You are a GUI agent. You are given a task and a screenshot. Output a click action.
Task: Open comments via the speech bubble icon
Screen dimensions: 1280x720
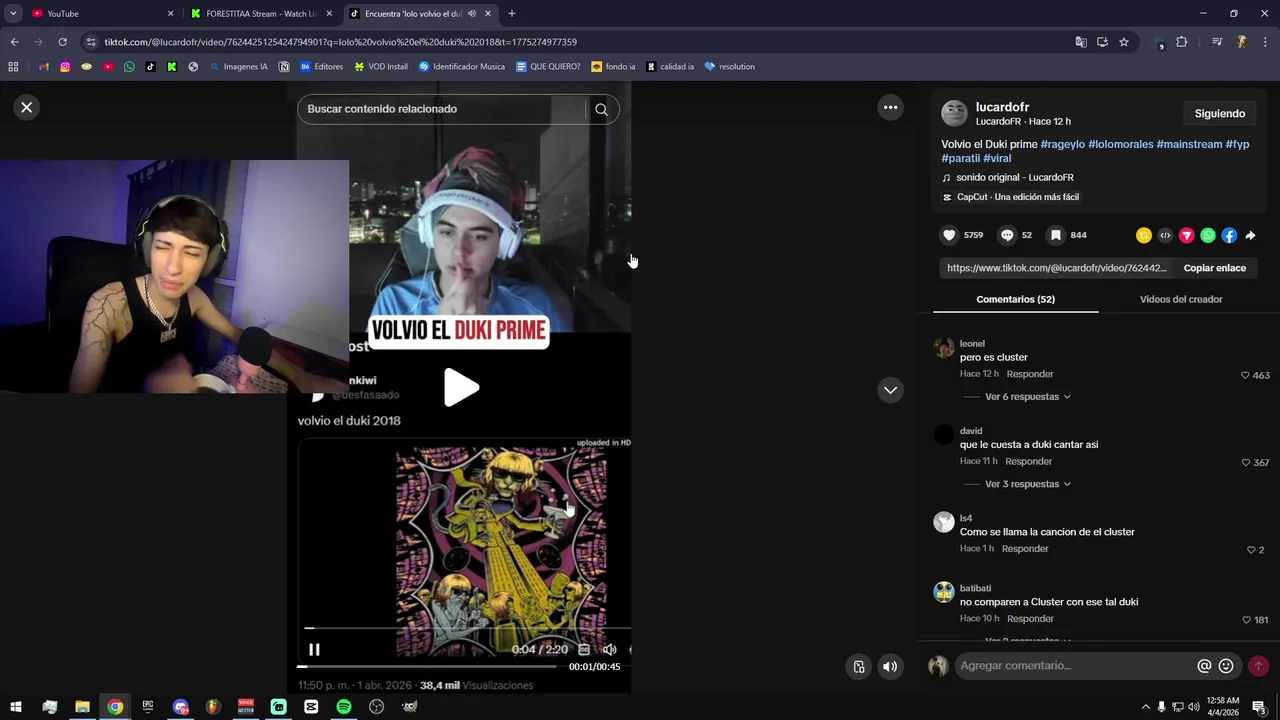pyautogui.click(x=1007, y=235)
